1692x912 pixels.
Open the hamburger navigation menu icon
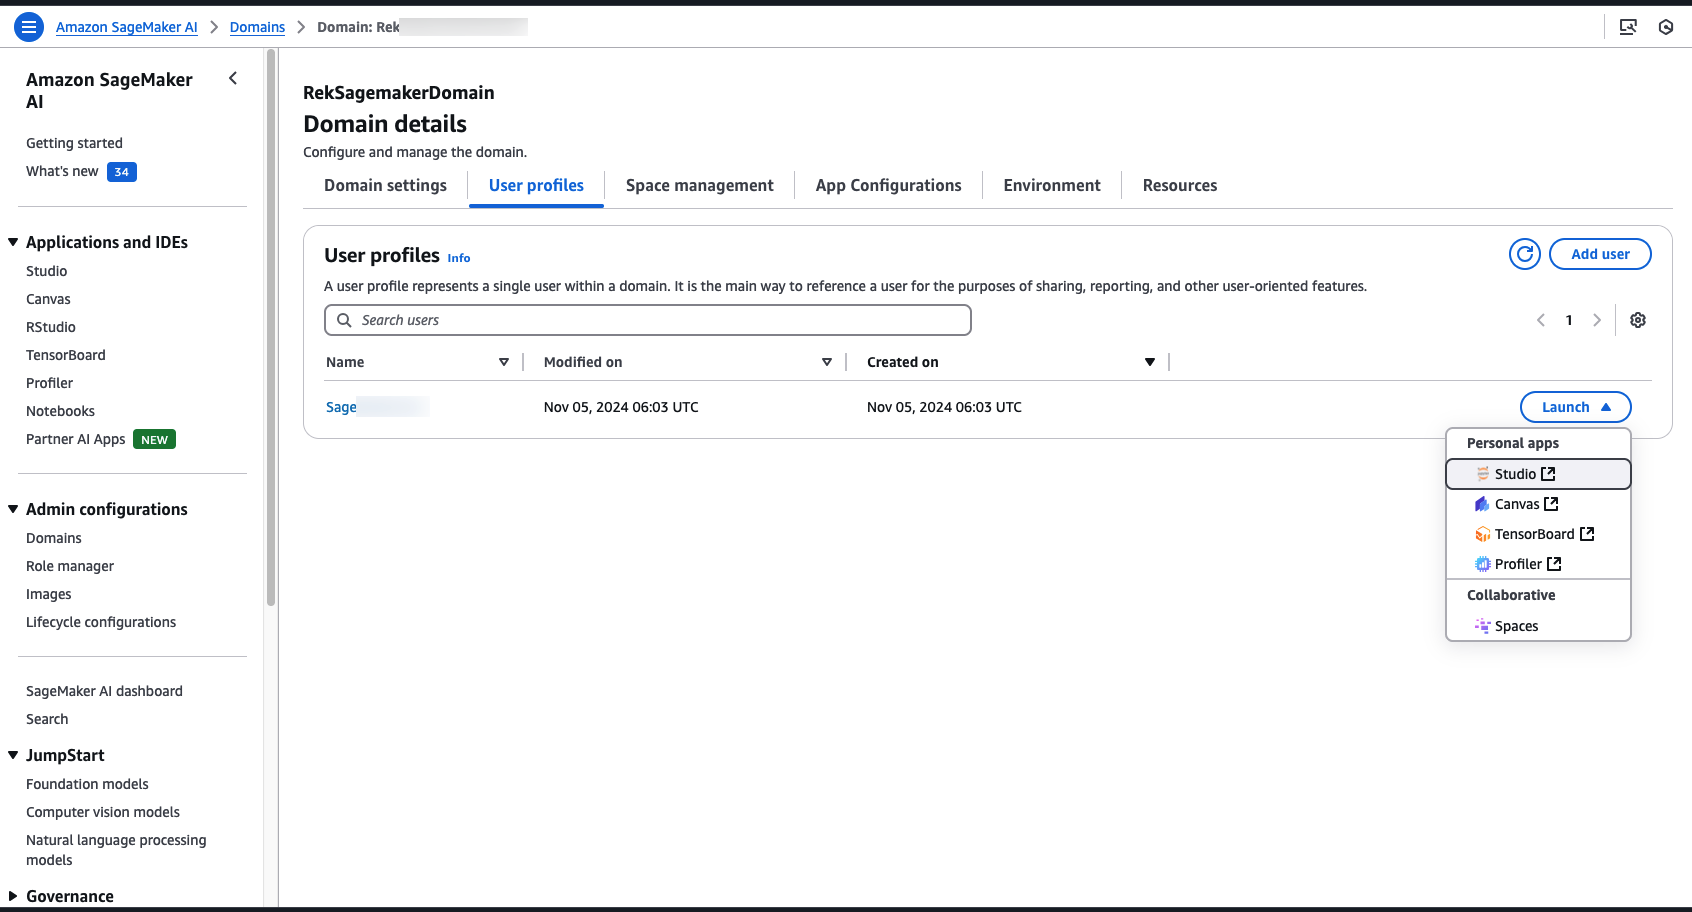click(x=29, y=27)
